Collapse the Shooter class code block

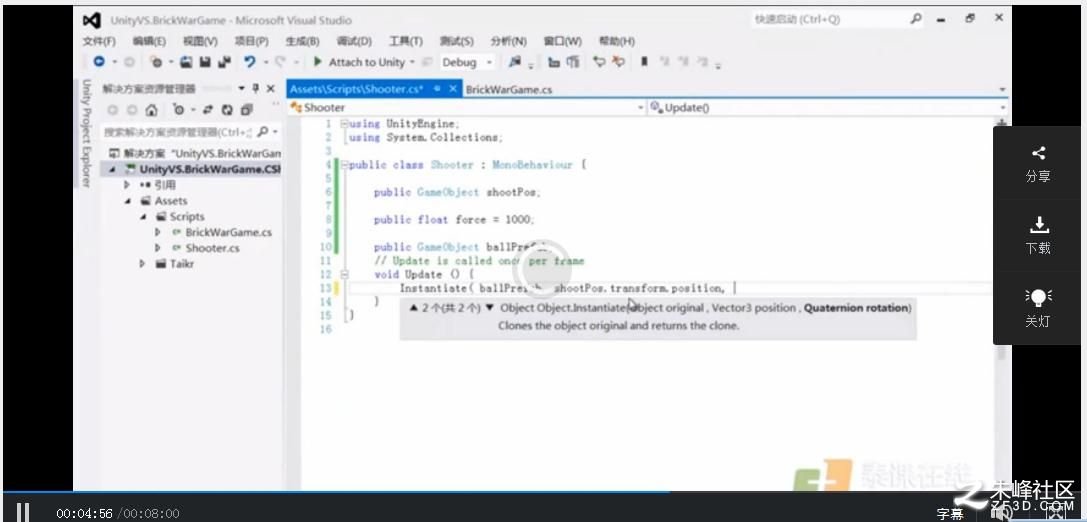click(344, 165)
